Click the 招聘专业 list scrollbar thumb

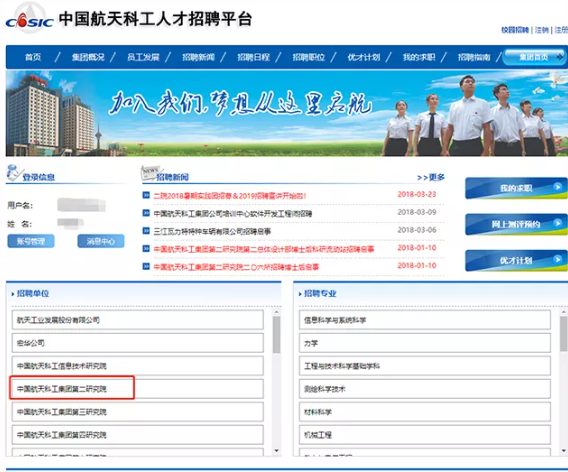coord(564,334)
